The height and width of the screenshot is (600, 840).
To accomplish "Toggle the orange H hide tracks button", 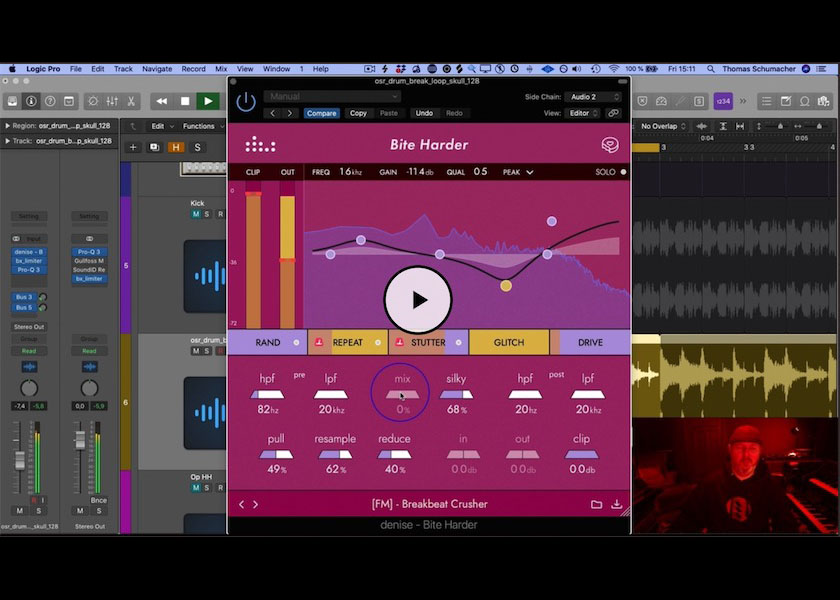I will [x=176, y=147].
